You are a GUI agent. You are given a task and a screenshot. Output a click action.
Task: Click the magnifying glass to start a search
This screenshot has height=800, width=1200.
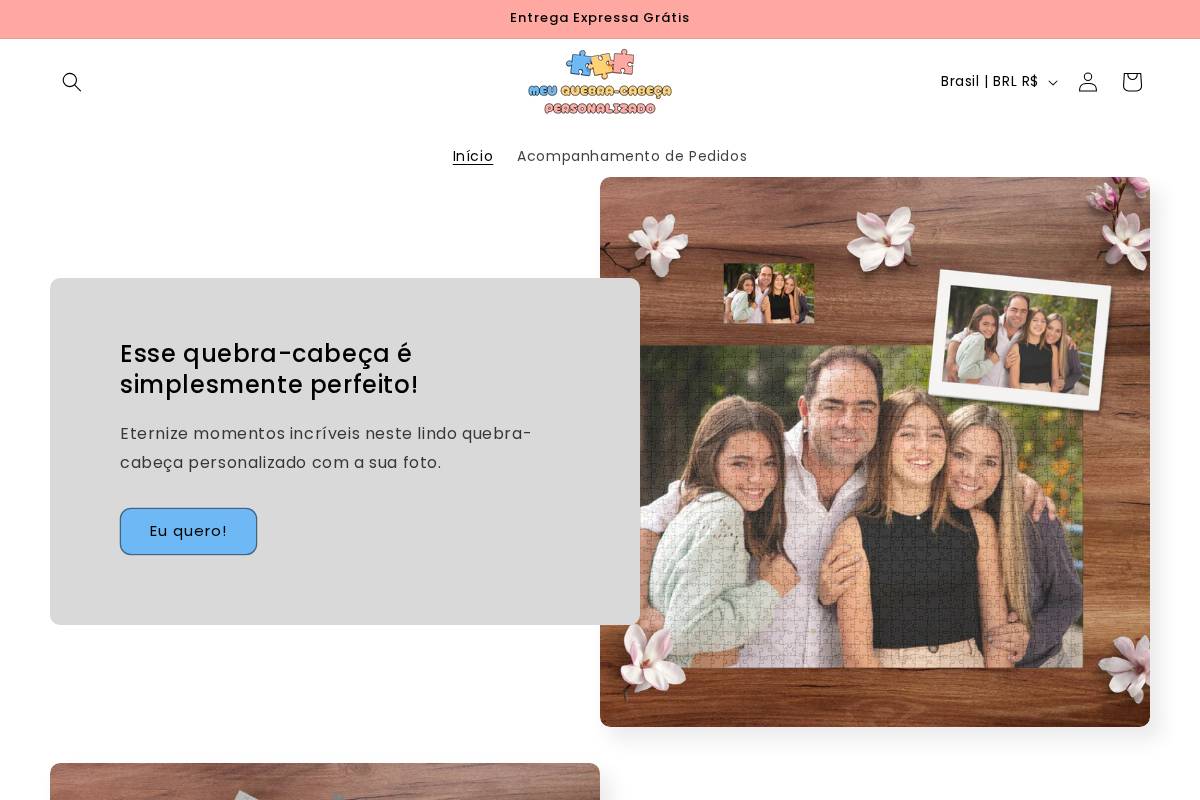pyautogui.click(x=72, y=82)
